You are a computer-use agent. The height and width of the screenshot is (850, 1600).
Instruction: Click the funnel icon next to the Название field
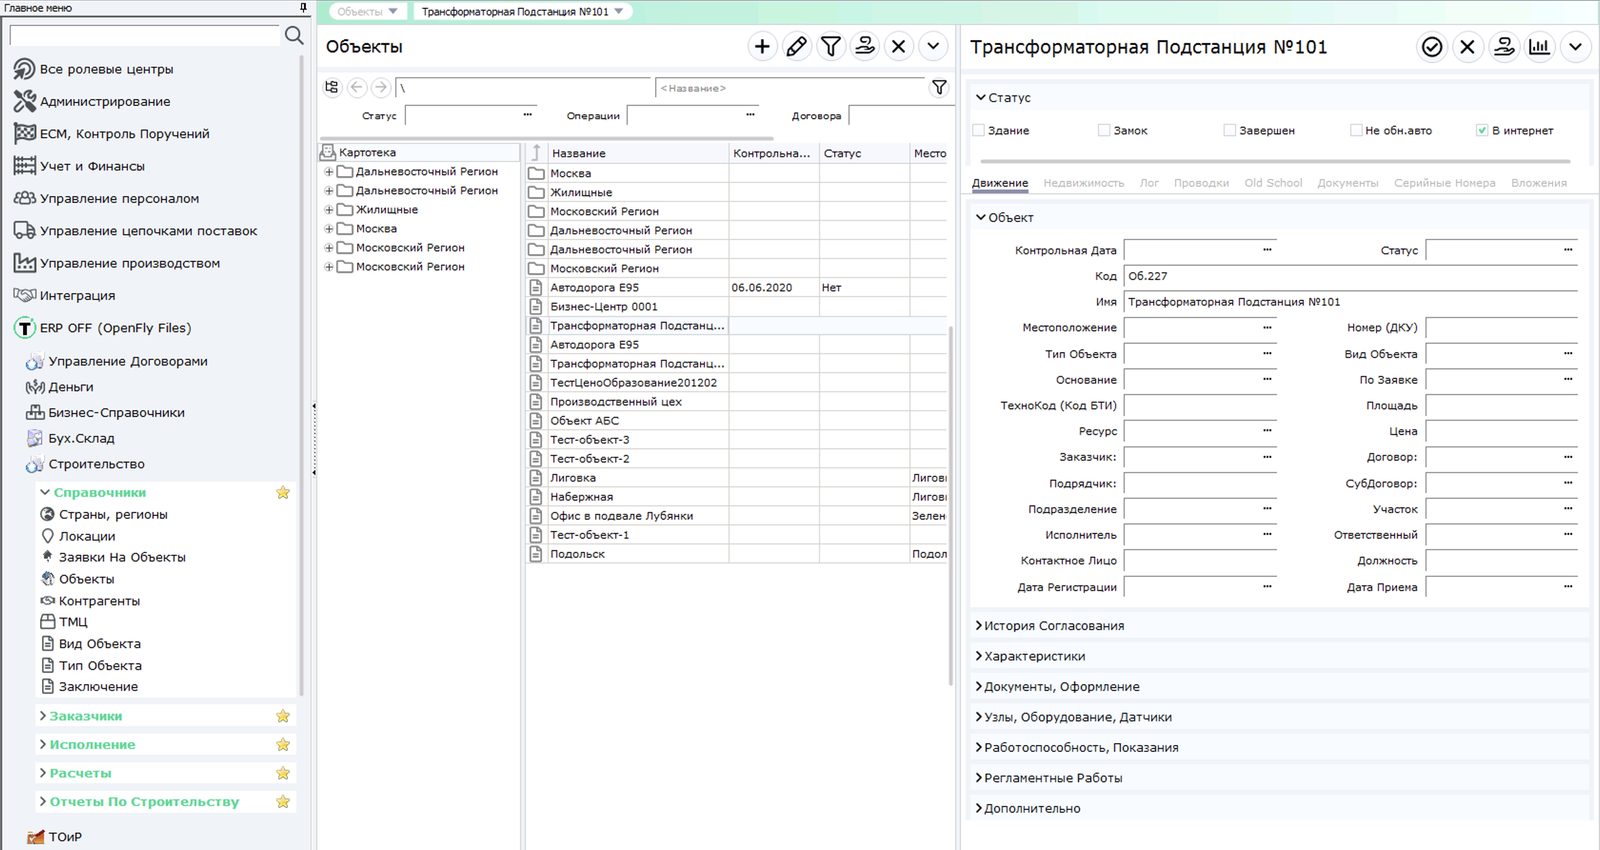pyautogui.click(x=939, y=88)
